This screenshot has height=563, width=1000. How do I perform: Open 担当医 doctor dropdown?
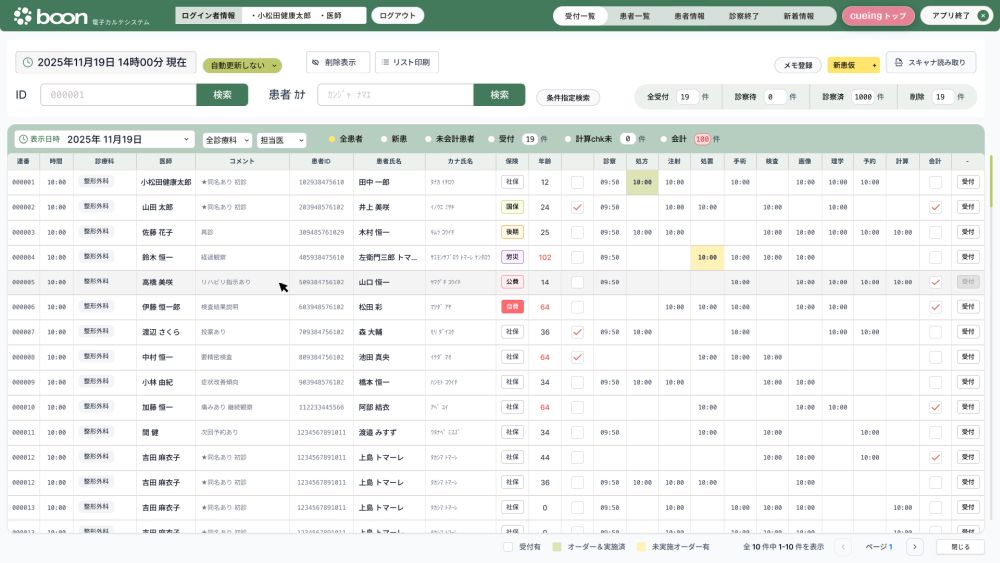pyautogui.click(x=281, y=140)
